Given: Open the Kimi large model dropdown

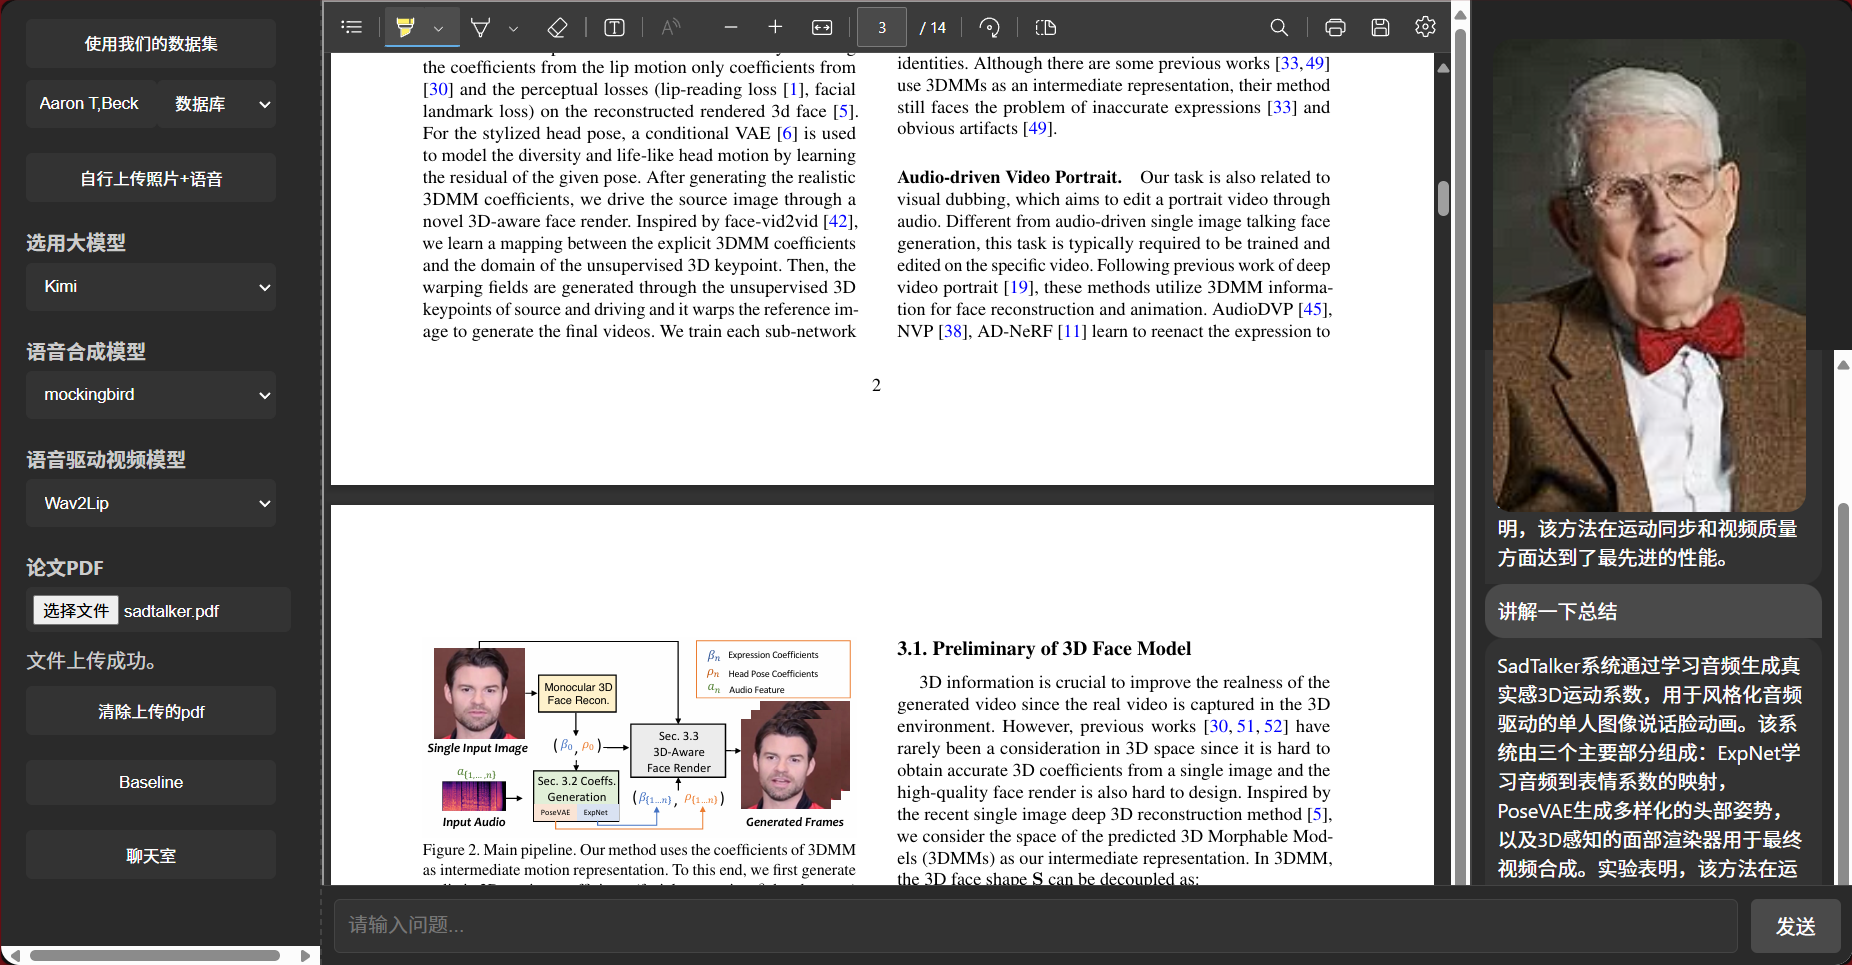Looking at the screenshot, I should click(151, 287).
